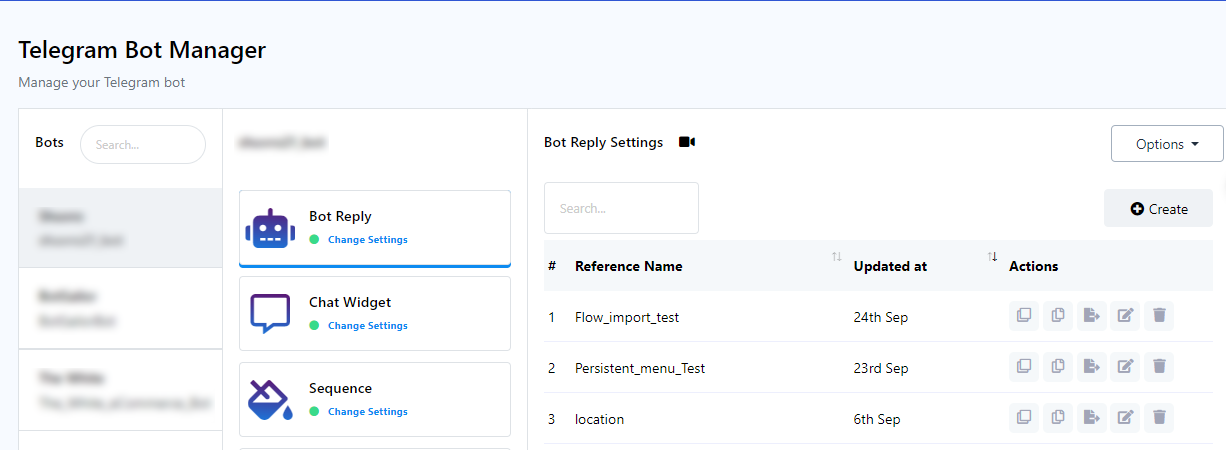Export the Flow_import_test reply

click(1091, 316)
